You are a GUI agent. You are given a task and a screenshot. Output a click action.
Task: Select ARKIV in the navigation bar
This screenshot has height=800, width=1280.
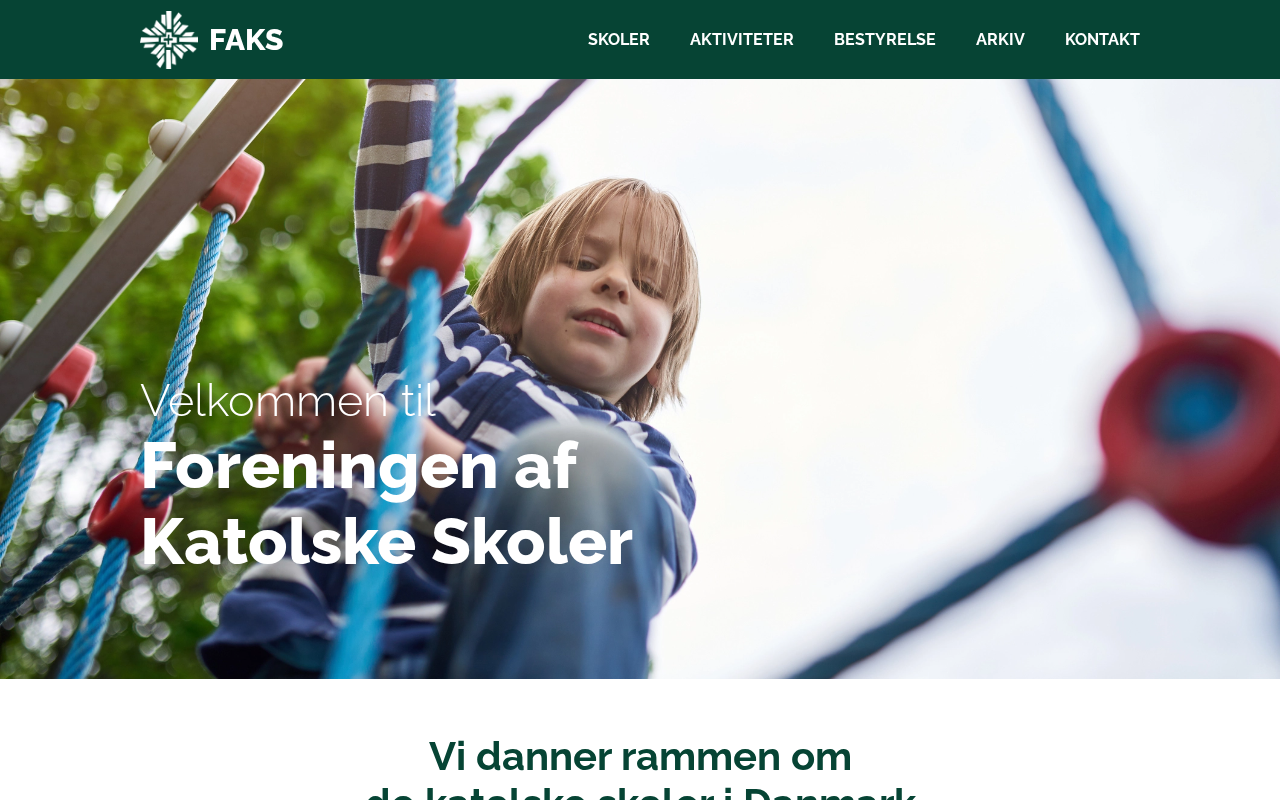(x=1000, y=40)
